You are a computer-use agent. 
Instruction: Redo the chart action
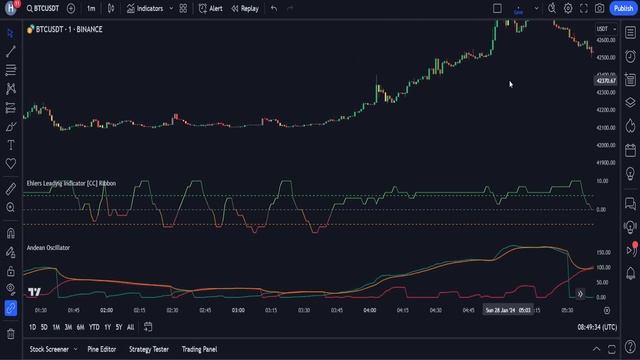(290, 9)
